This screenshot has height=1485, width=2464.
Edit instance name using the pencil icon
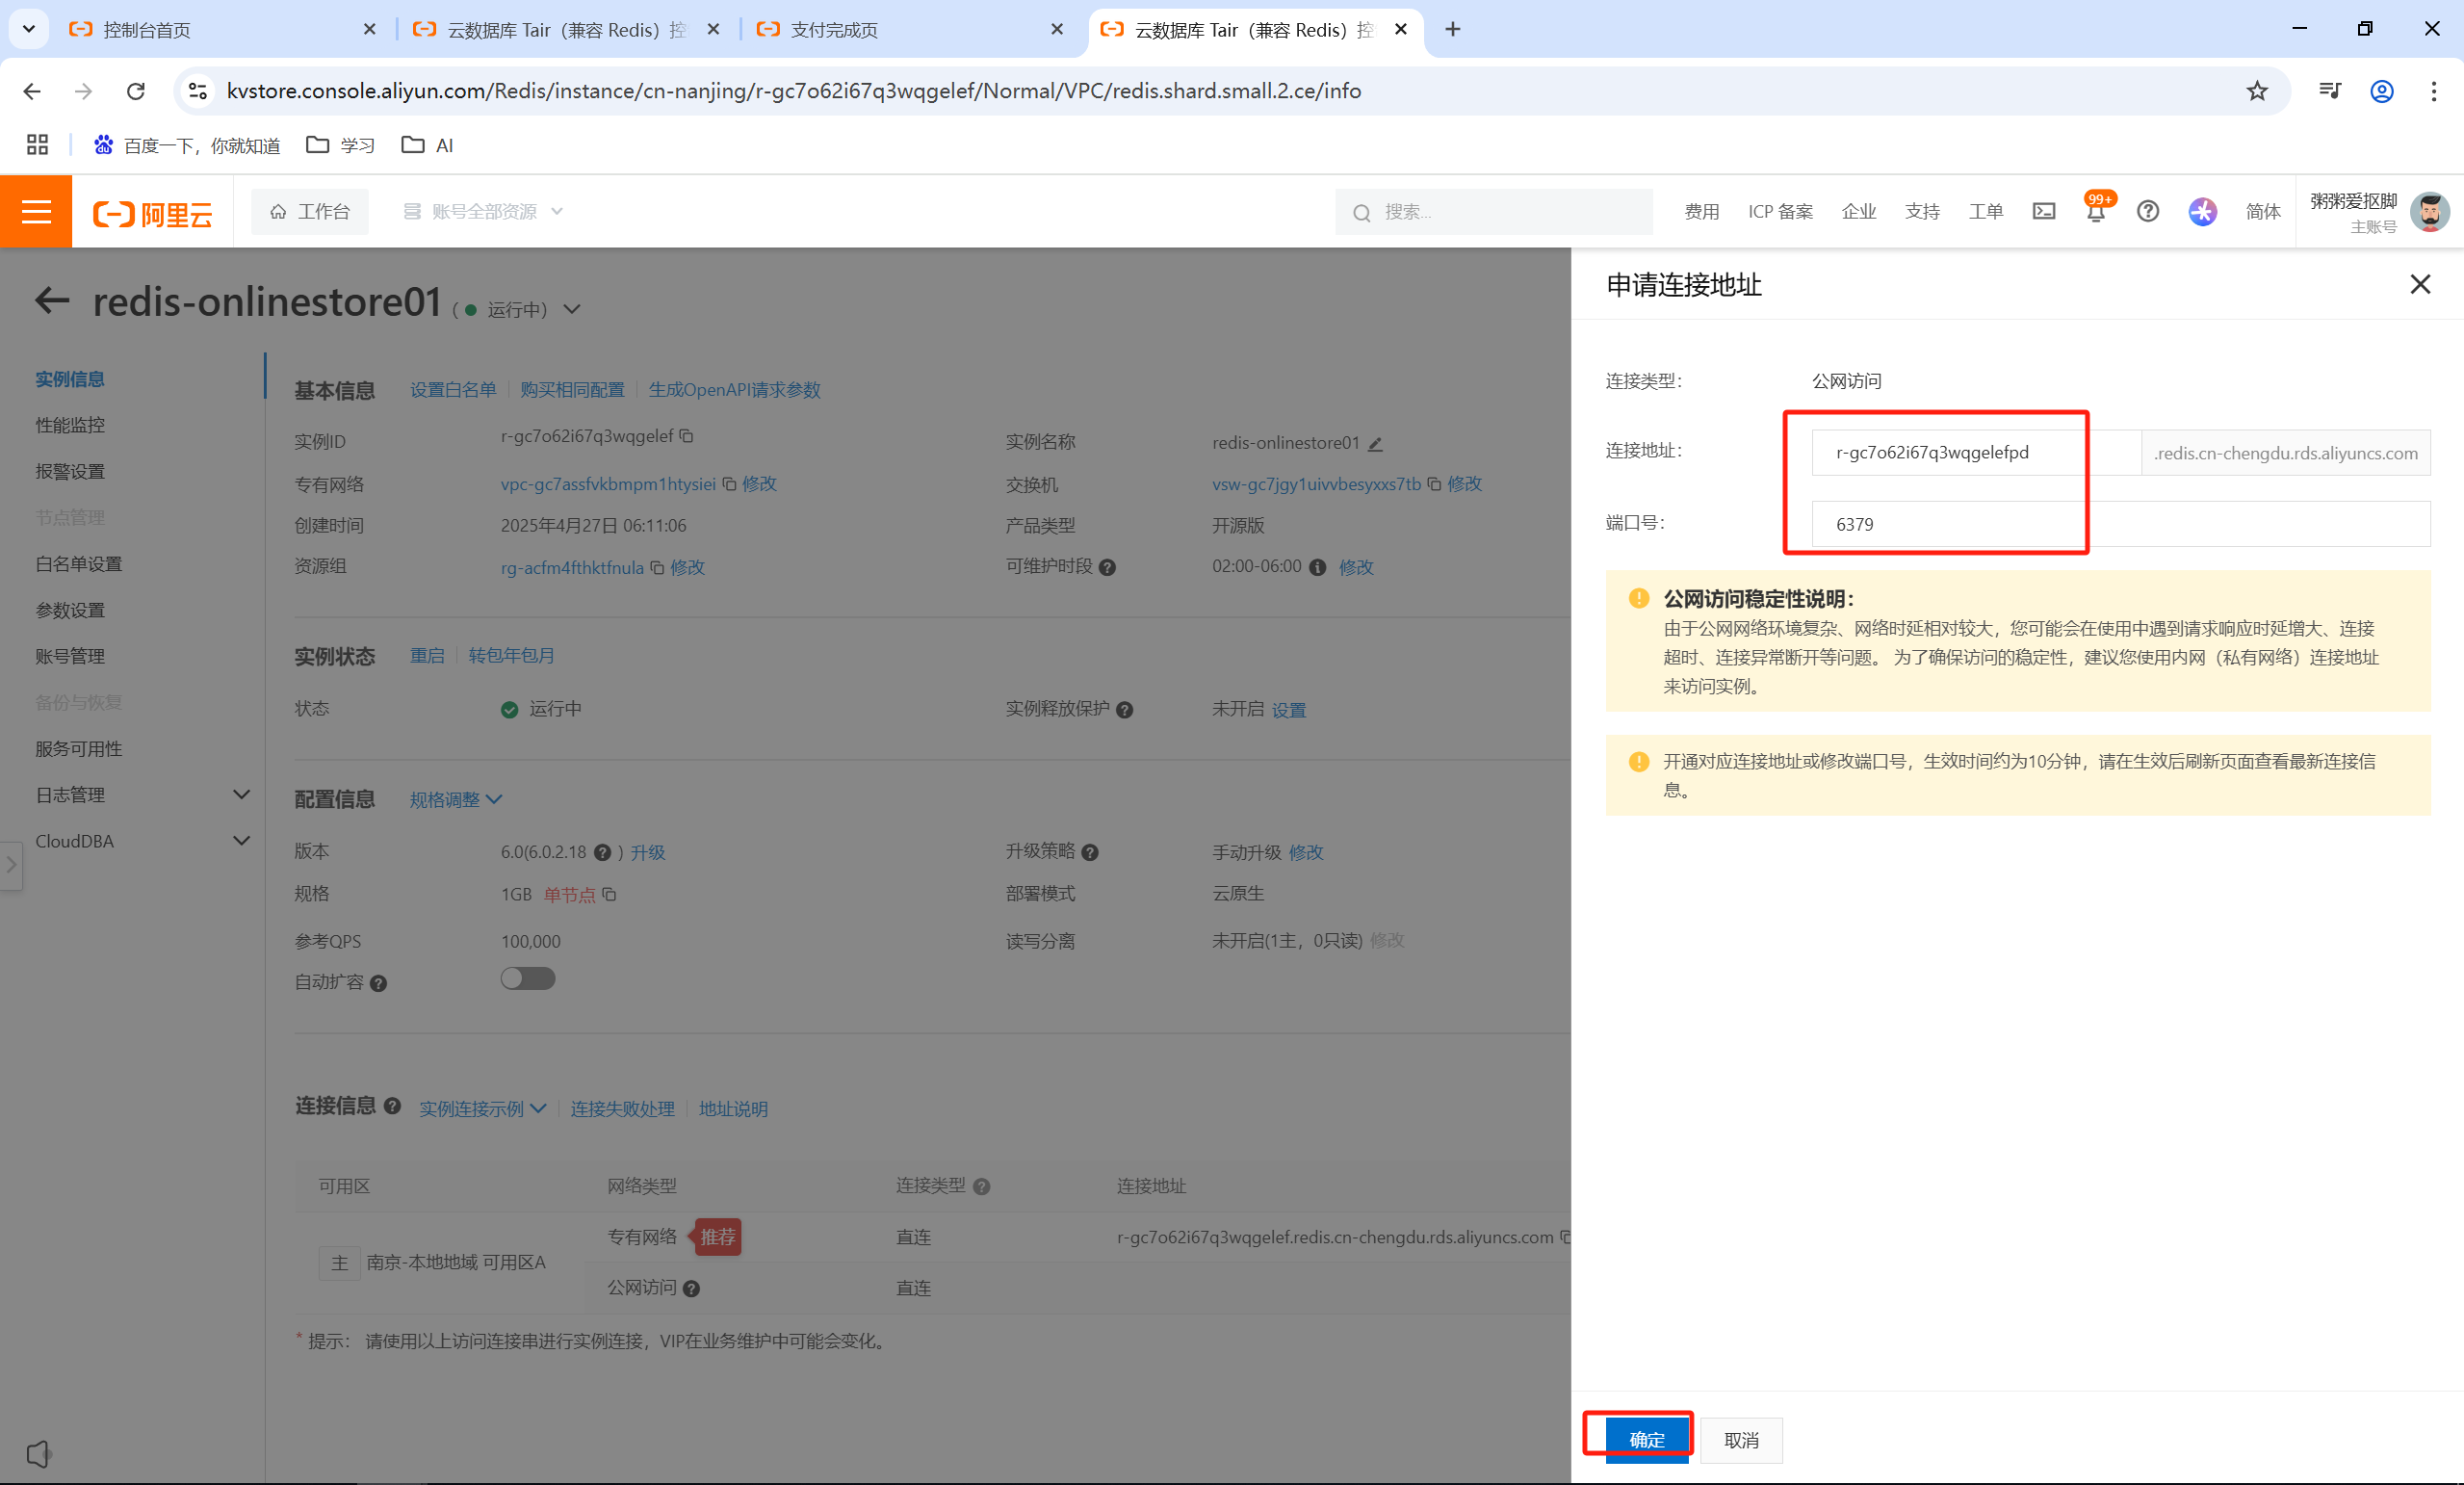click(1376, 443)
